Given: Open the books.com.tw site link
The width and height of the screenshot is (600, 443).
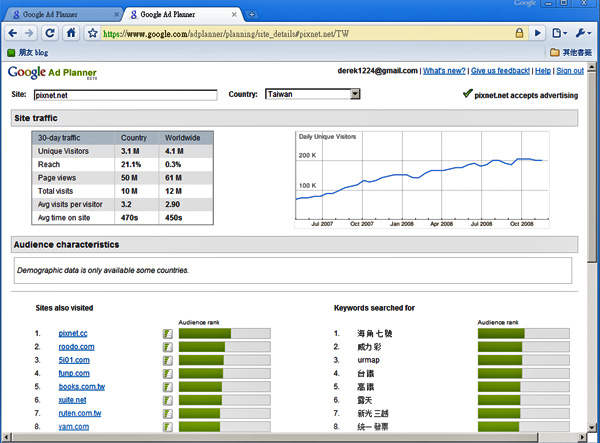Looking at the screenshot, I should (x=82, y=386).
